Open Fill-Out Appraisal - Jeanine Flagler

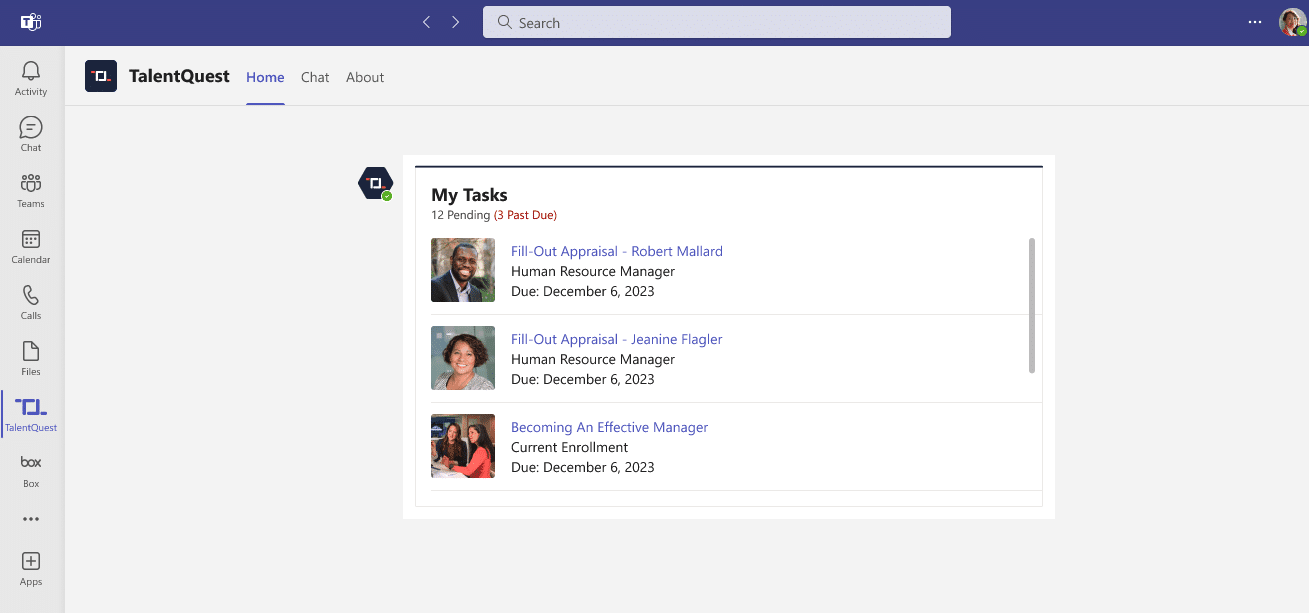(x=617, y=339)
